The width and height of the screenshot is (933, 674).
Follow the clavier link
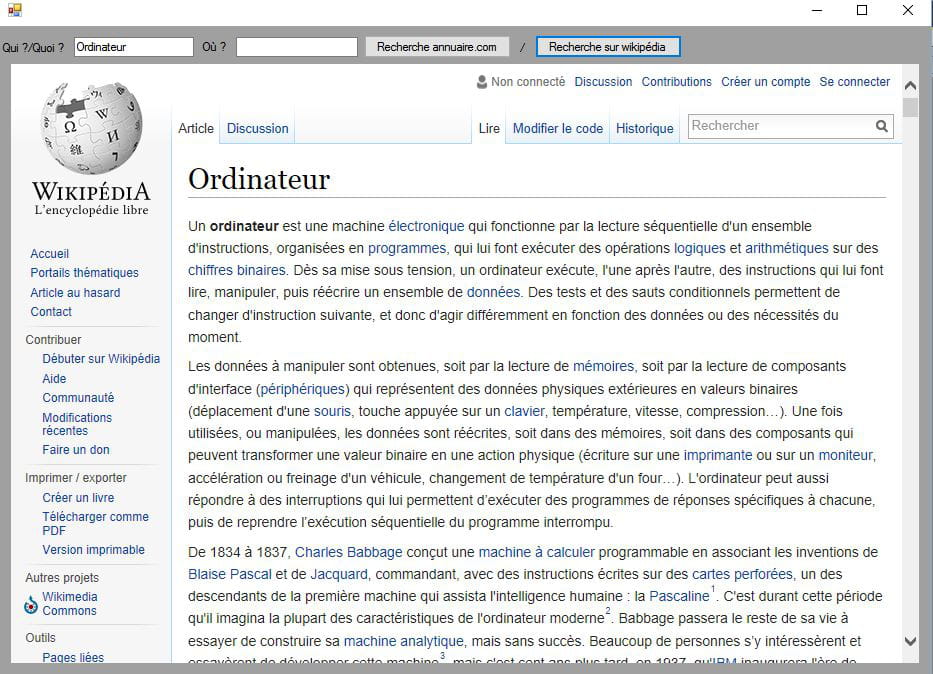pos(524,411)
